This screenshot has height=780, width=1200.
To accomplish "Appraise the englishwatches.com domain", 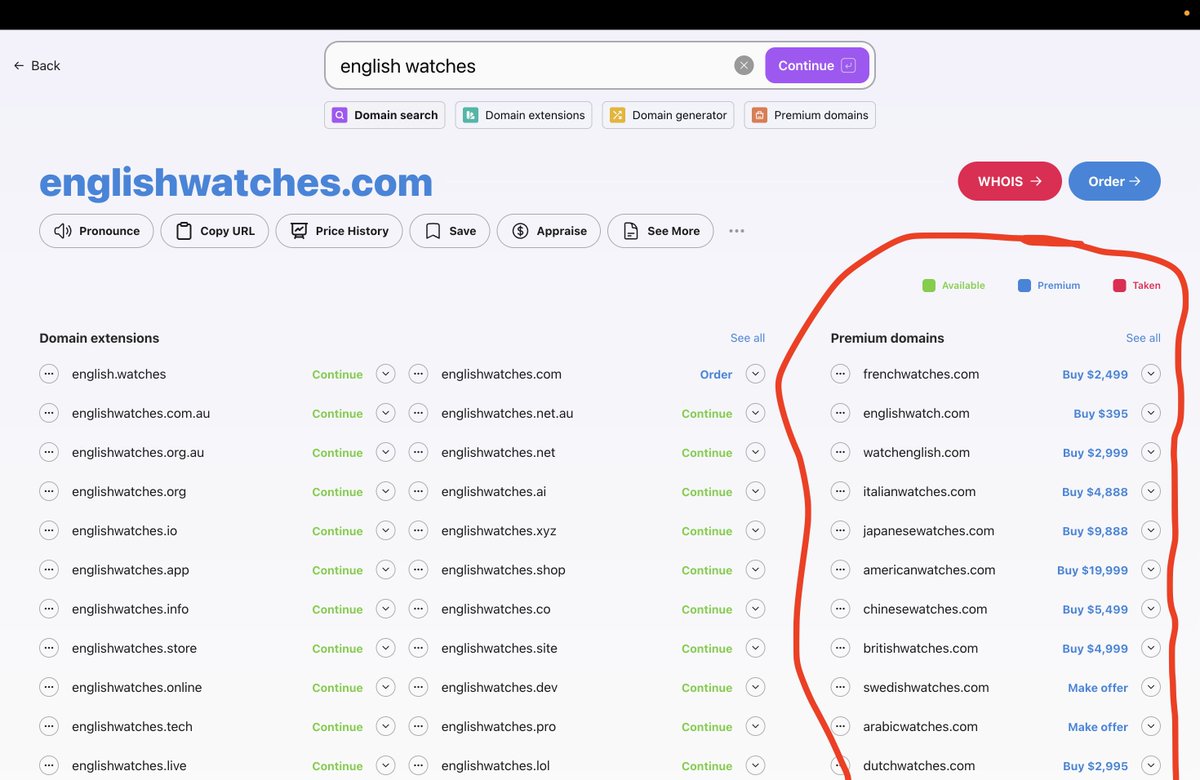I will click(x=549, y=231).
